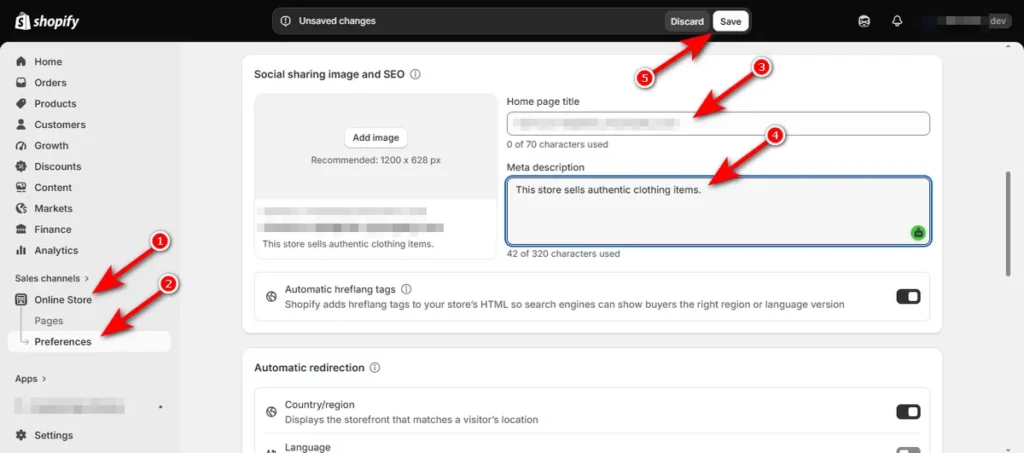
Task: Click info icon next to Automatic redirection
Action: click(x=375, y=367)
